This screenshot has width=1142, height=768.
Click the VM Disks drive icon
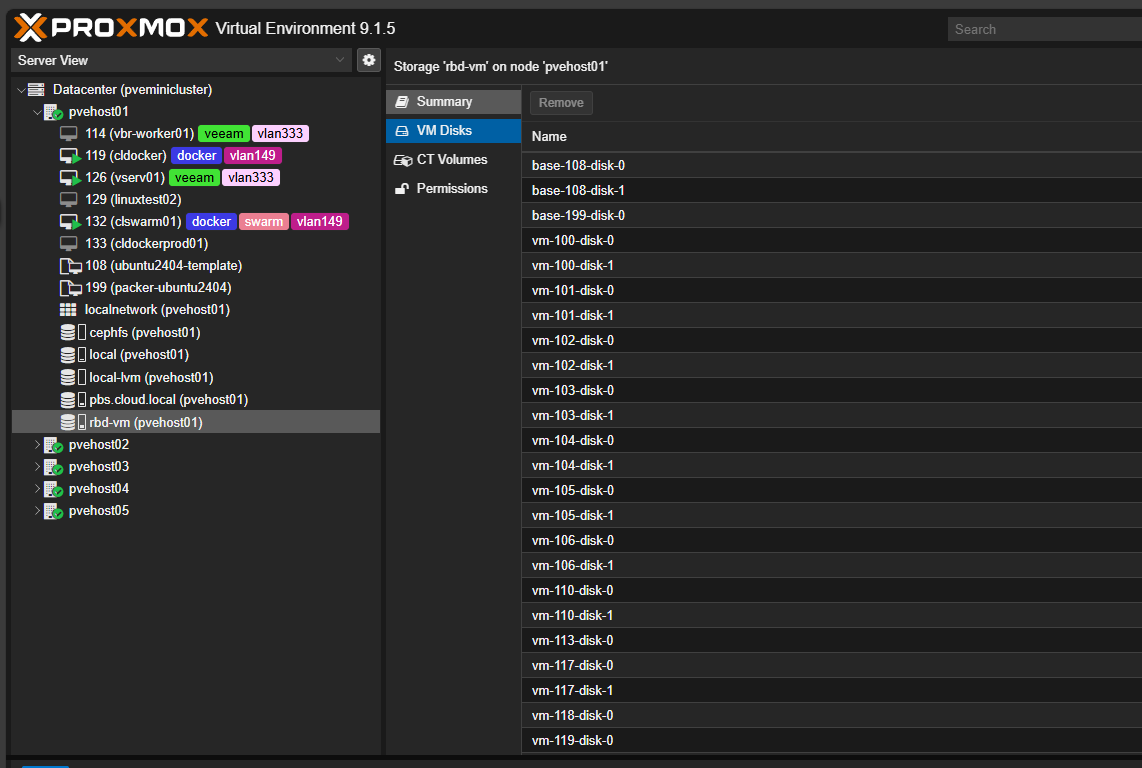(x=401, y=131)
